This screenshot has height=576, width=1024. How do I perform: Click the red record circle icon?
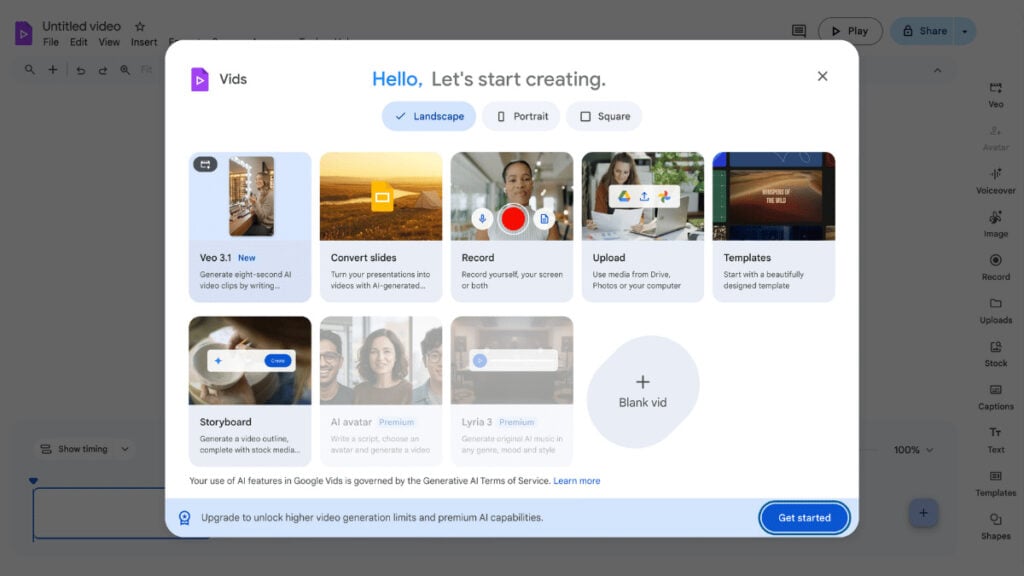coord(513,219)
